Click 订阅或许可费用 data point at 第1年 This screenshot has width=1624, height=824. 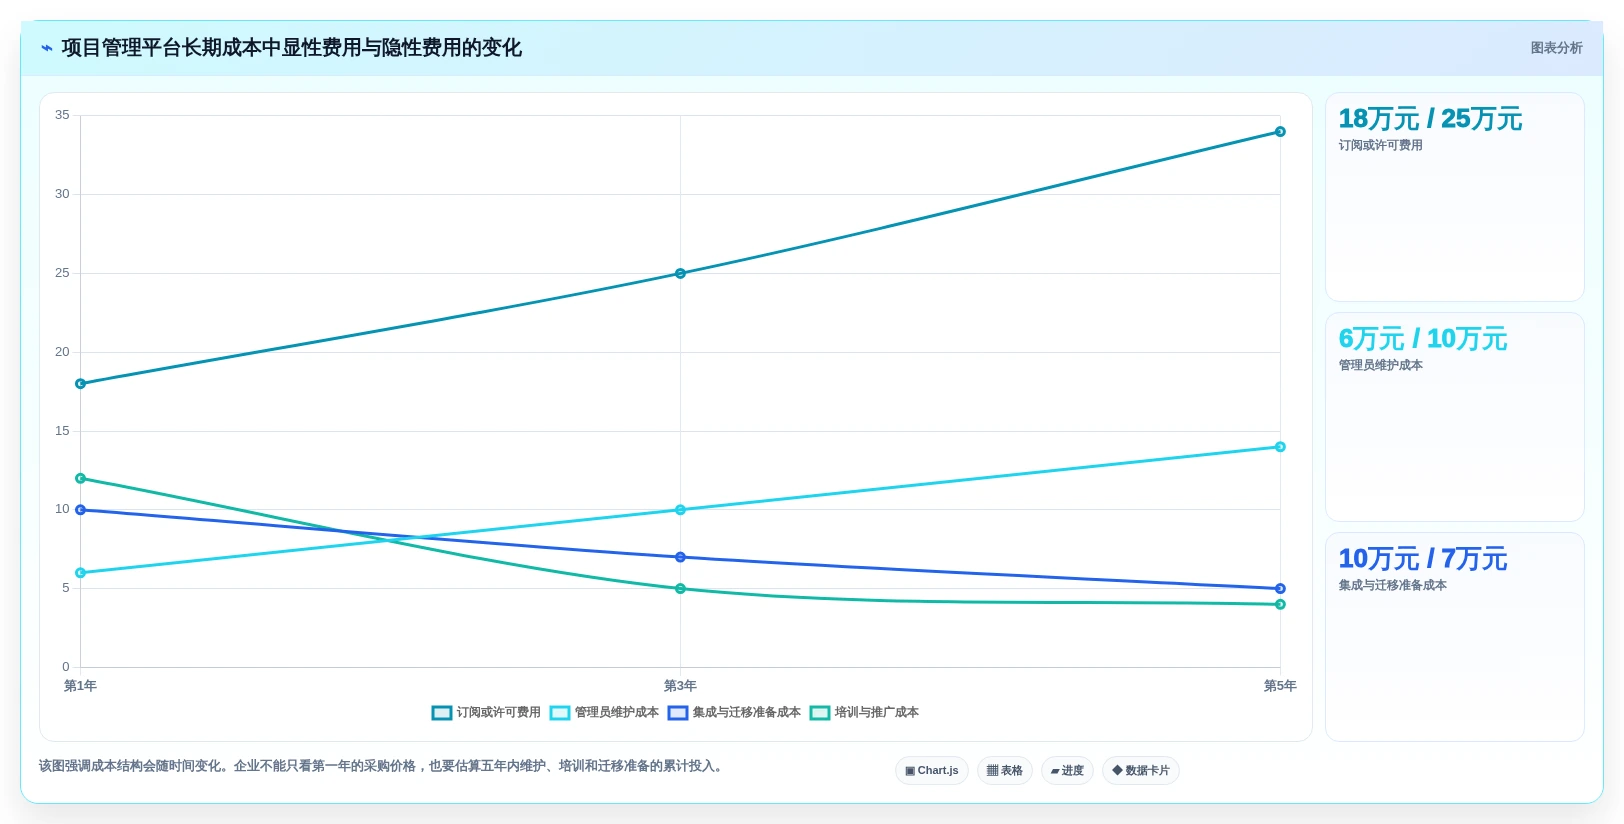[x=81, y=384]
